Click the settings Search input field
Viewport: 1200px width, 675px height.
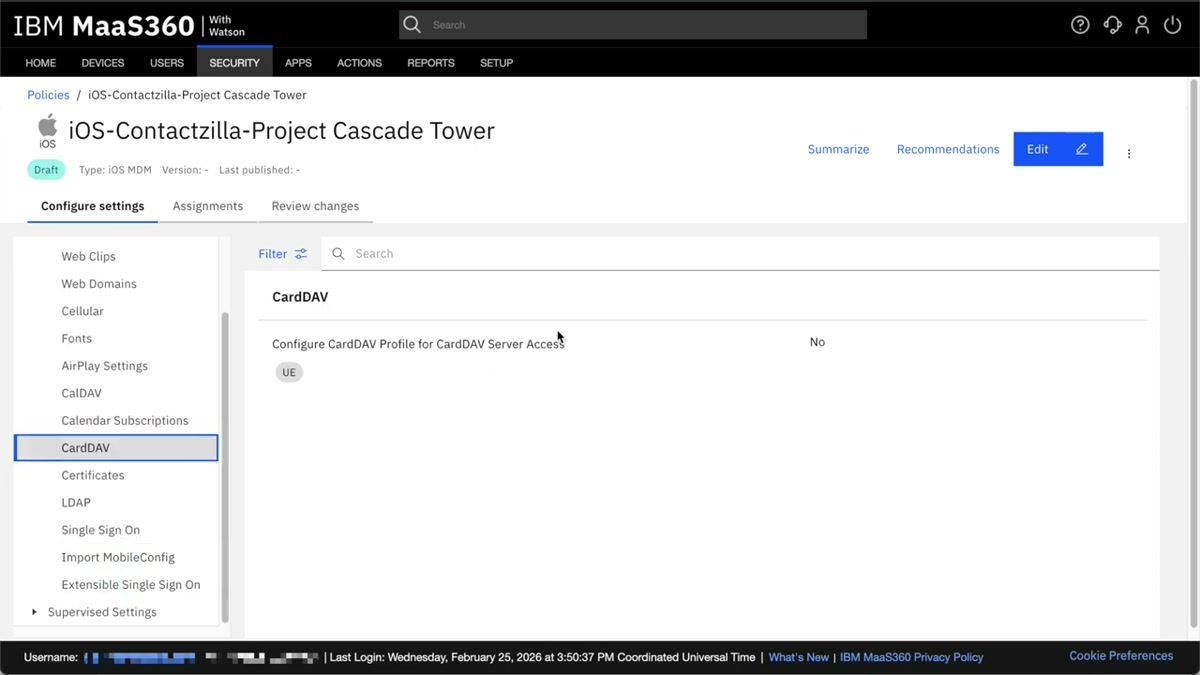click(x=740, y=254)
